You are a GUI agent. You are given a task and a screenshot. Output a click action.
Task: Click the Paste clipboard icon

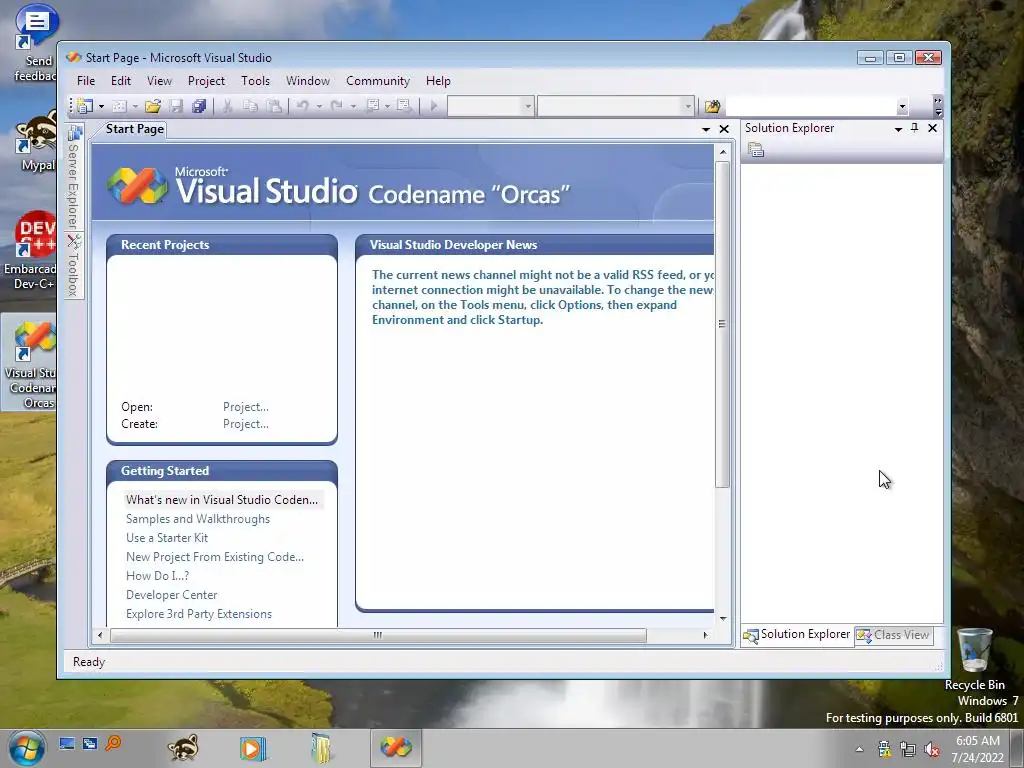tap(274, 106)
